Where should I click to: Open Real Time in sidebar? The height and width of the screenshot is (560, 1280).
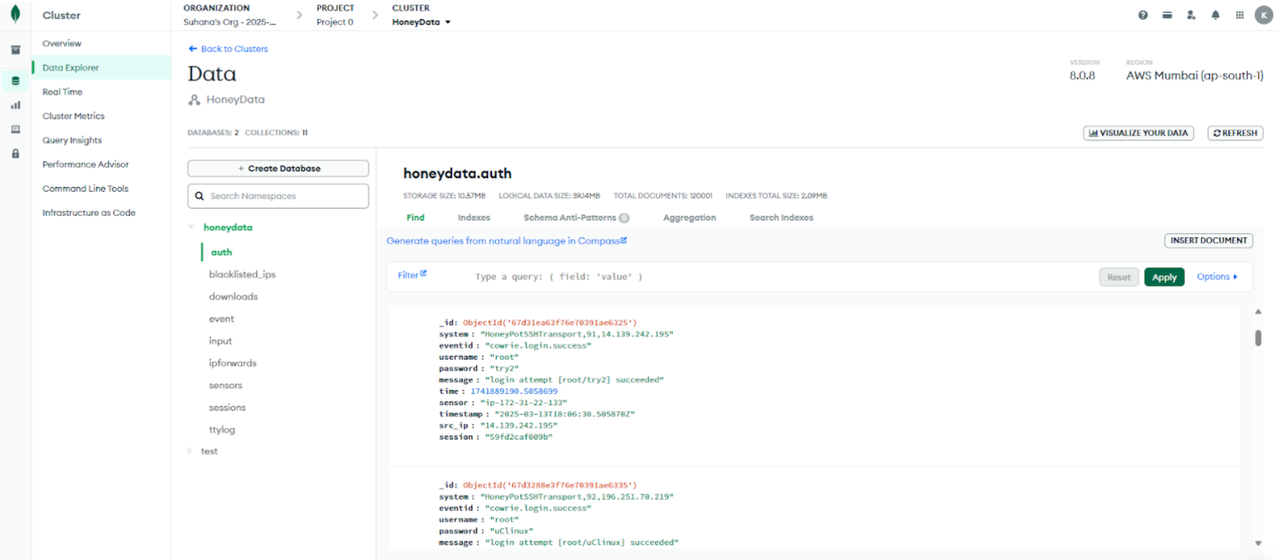click(62, 92)
